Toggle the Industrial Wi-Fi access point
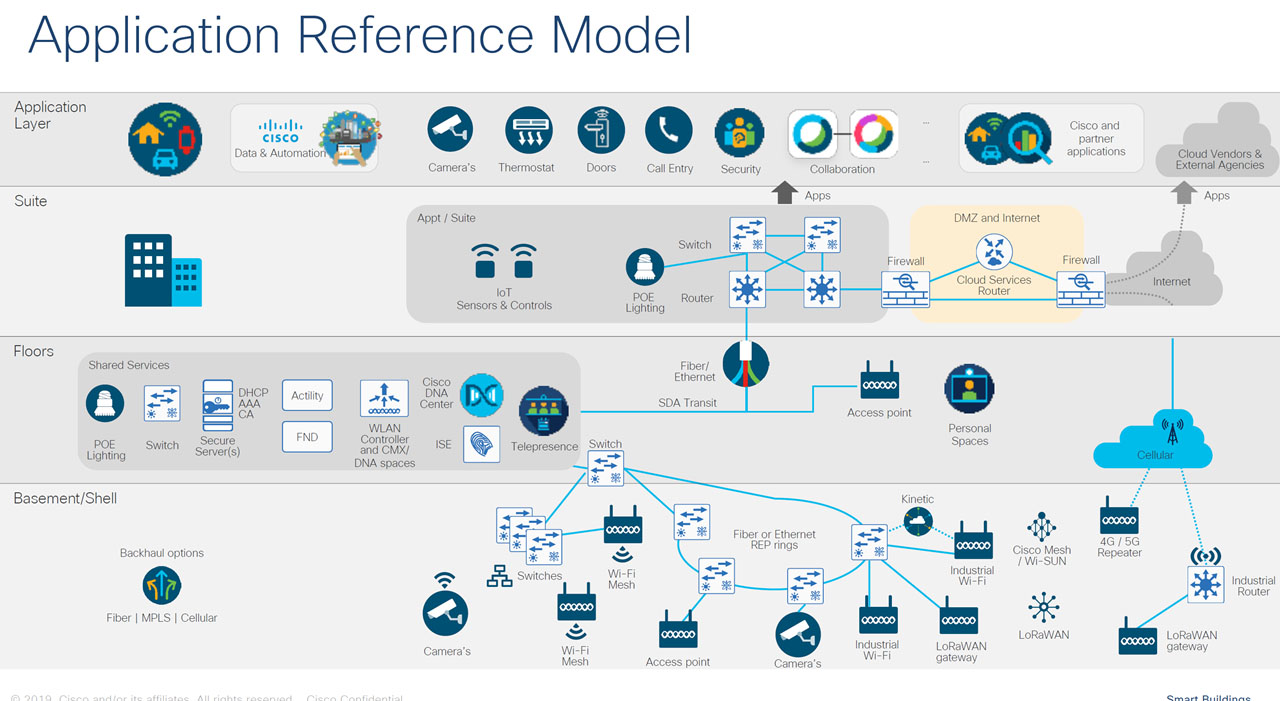Screen dimensions: 1280x701 coord(973,545)
